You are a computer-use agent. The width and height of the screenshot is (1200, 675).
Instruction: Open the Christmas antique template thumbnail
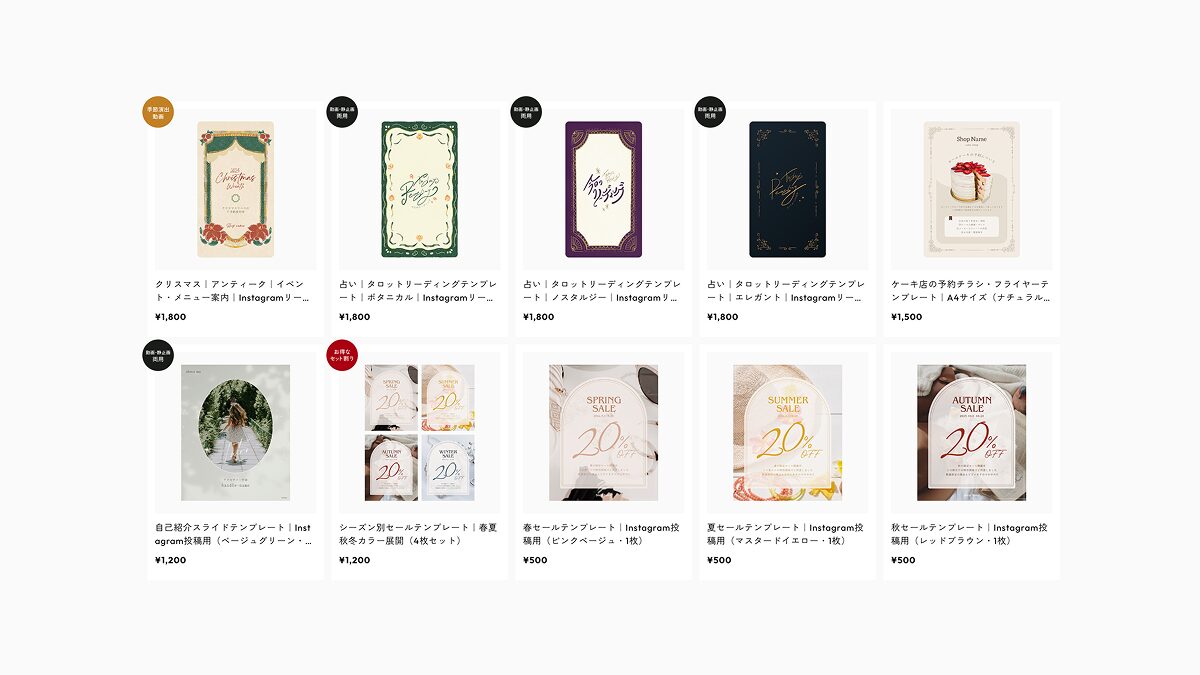235,189
